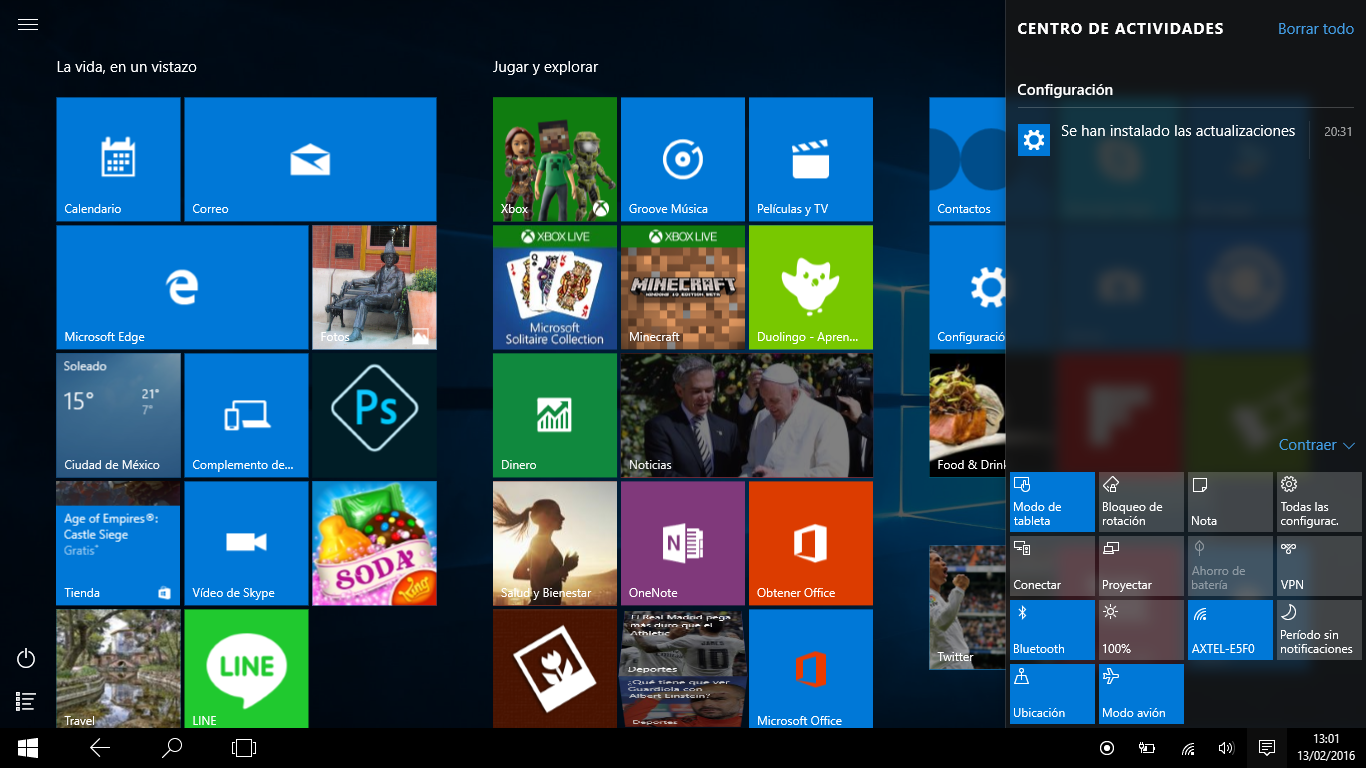
Task: Open the Microsoft Edge tile
Action: click(182, 287)
